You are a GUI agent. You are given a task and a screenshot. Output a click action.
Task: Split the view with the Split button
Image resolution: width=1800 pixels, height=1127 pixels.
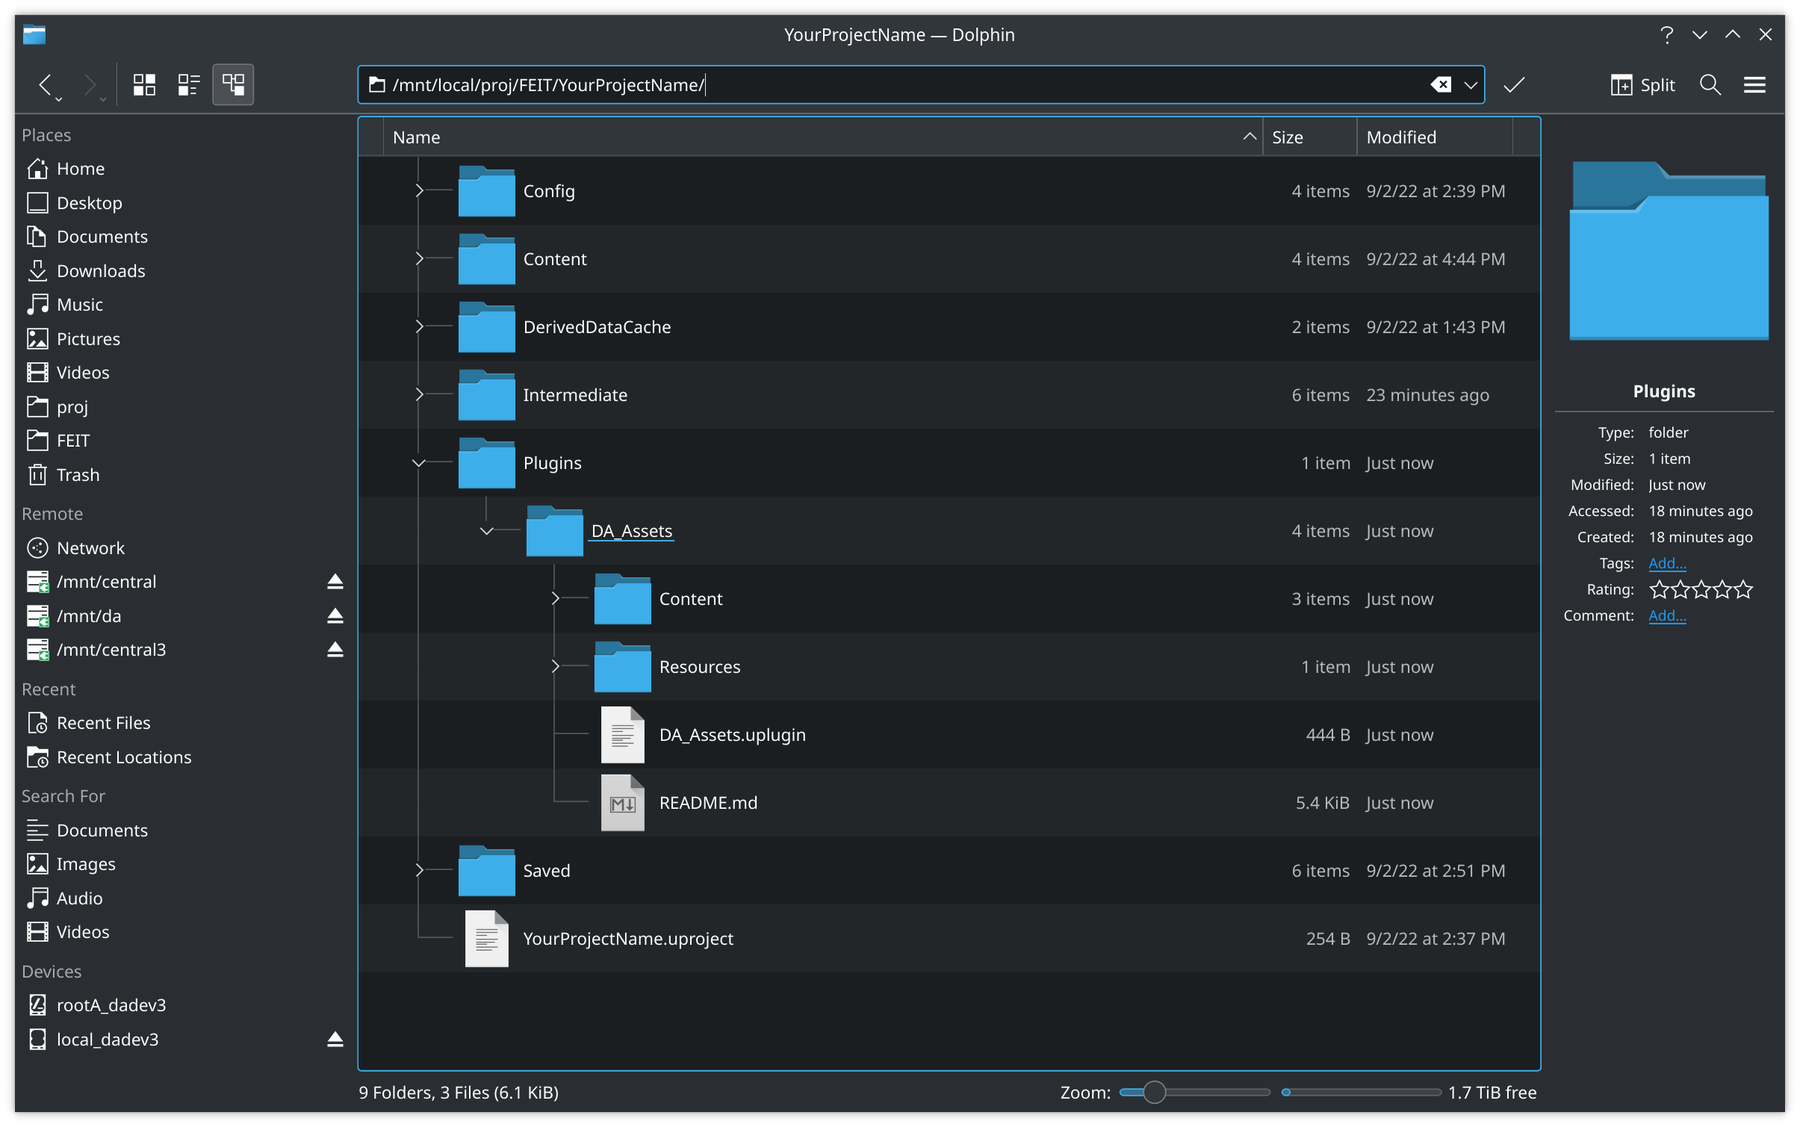(x=1643, y=85)
